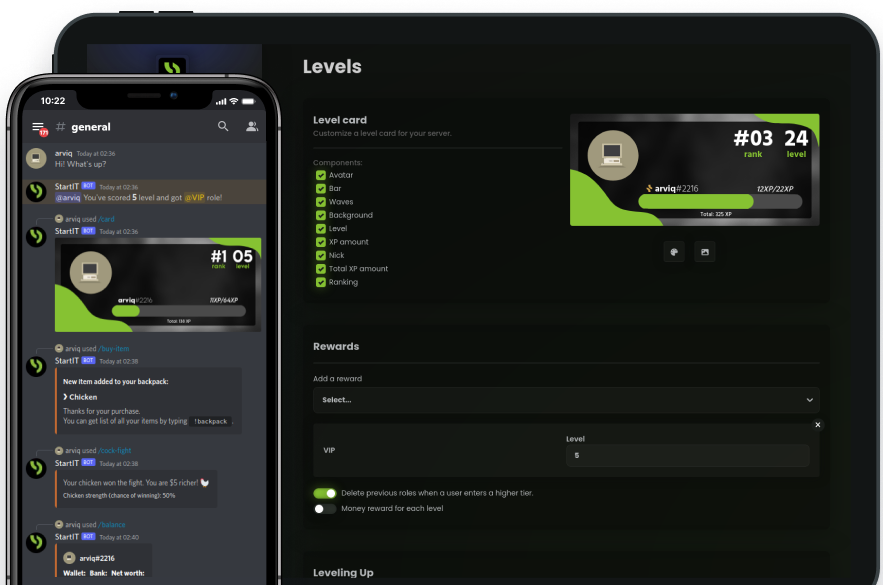Open the member list on the phone
The width and height of the screenshot is (883, 585).
coord(252,126)
